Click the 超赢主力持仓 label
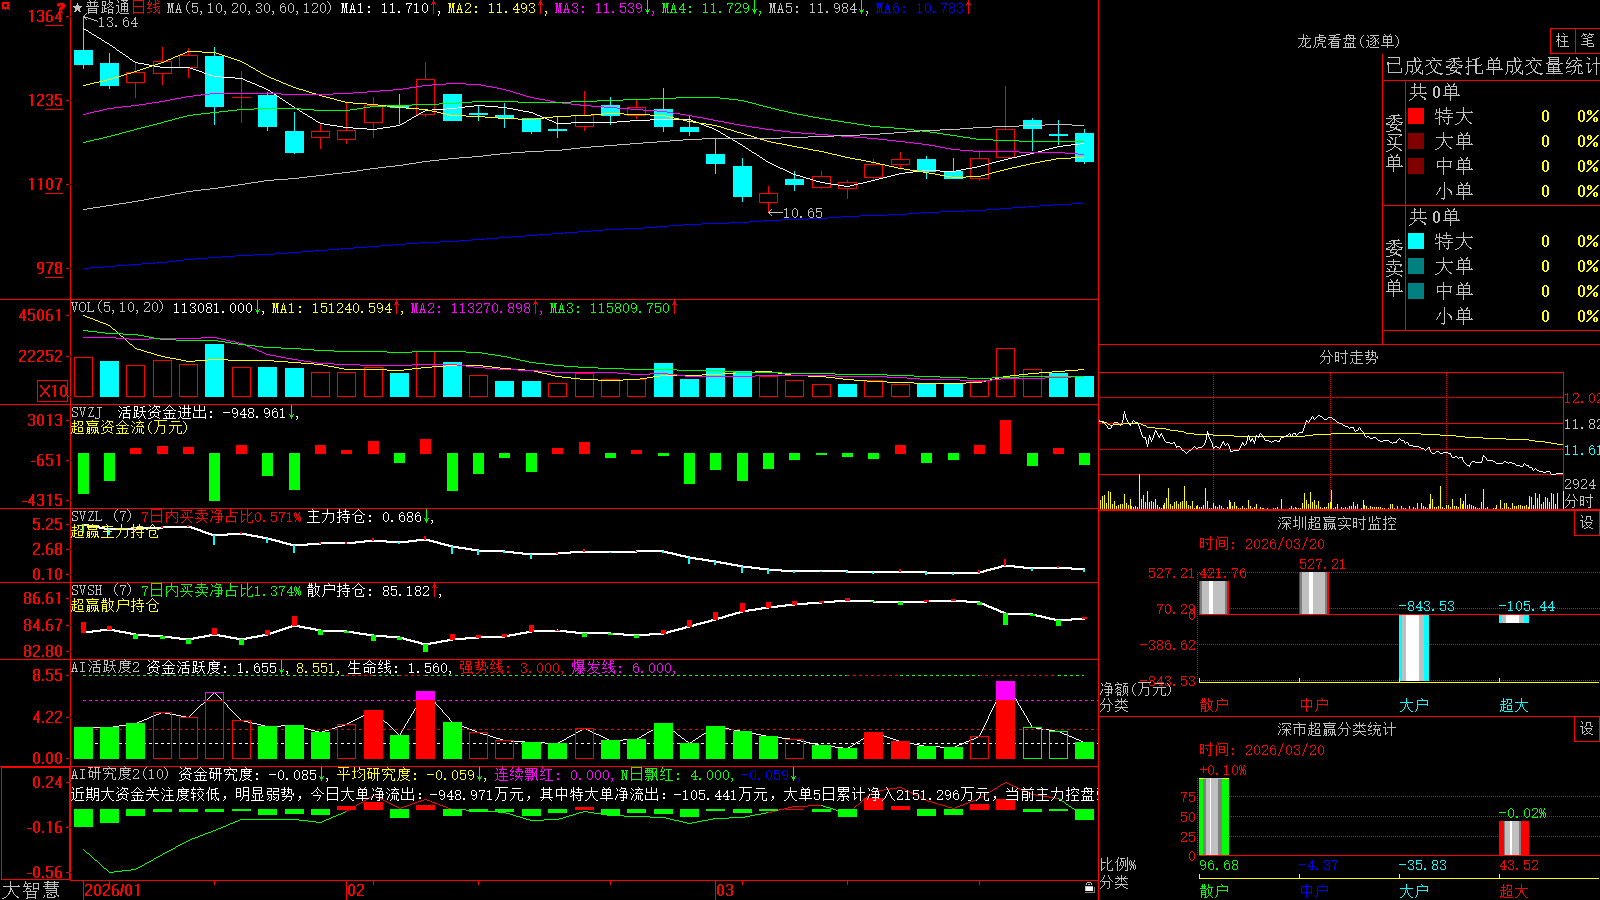 [115, 531]
